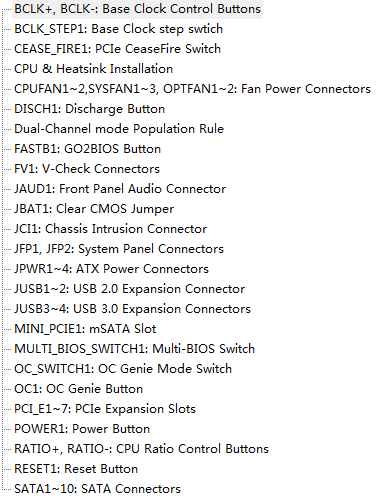The height and width of the screenshot is (504, 383).
Task: Open BCLK_STEP1: Base Clock step swtich topic
Action: [118, 29]
